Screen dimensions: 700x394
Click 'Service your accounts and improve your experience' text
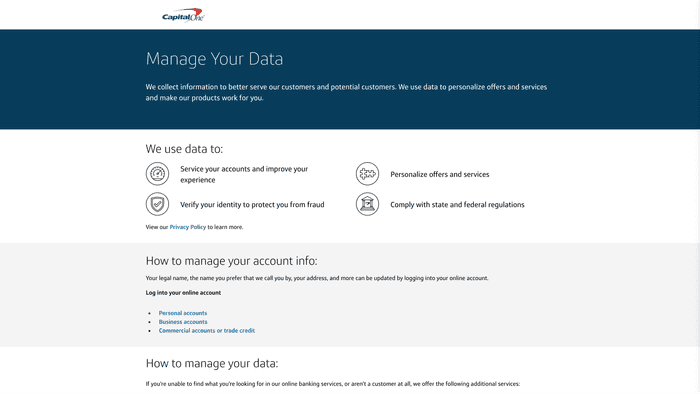pos(244,174)
